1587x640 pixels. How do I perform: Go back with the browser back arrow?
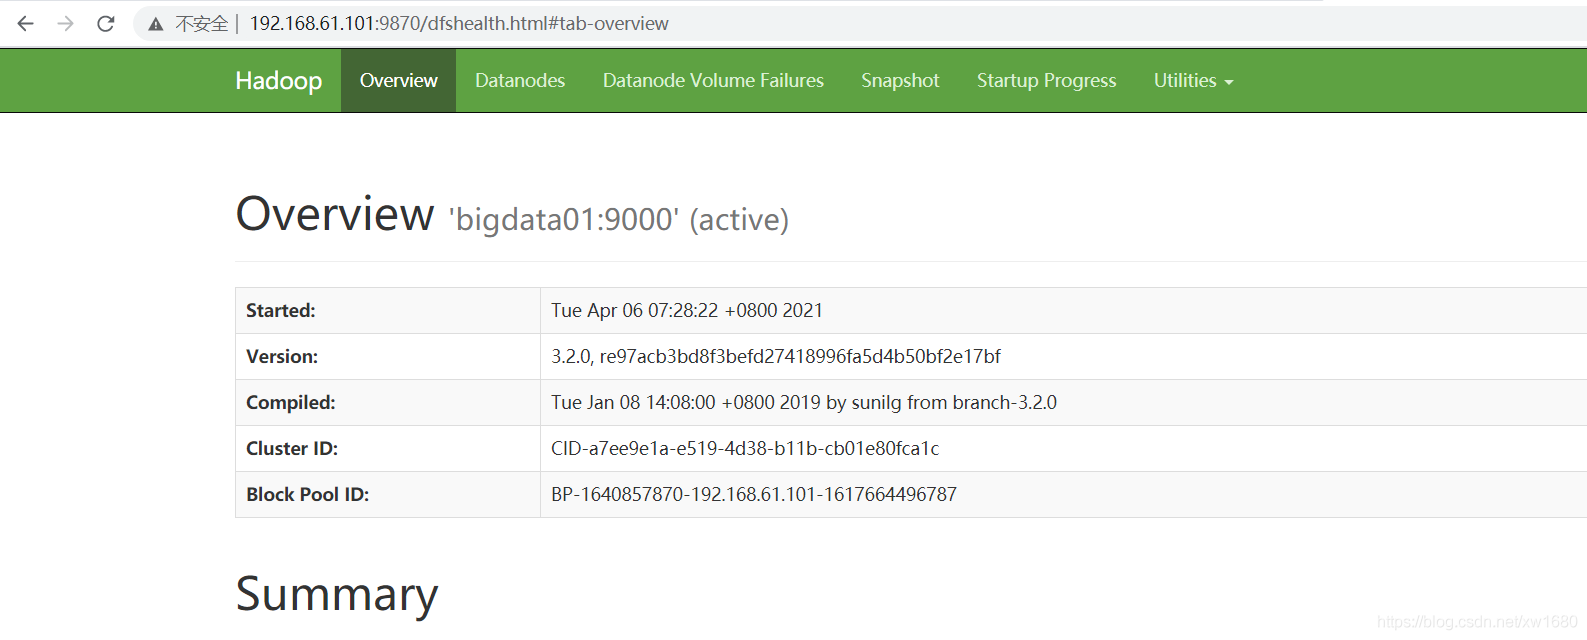pyautogui.click(x=26, y=23)
